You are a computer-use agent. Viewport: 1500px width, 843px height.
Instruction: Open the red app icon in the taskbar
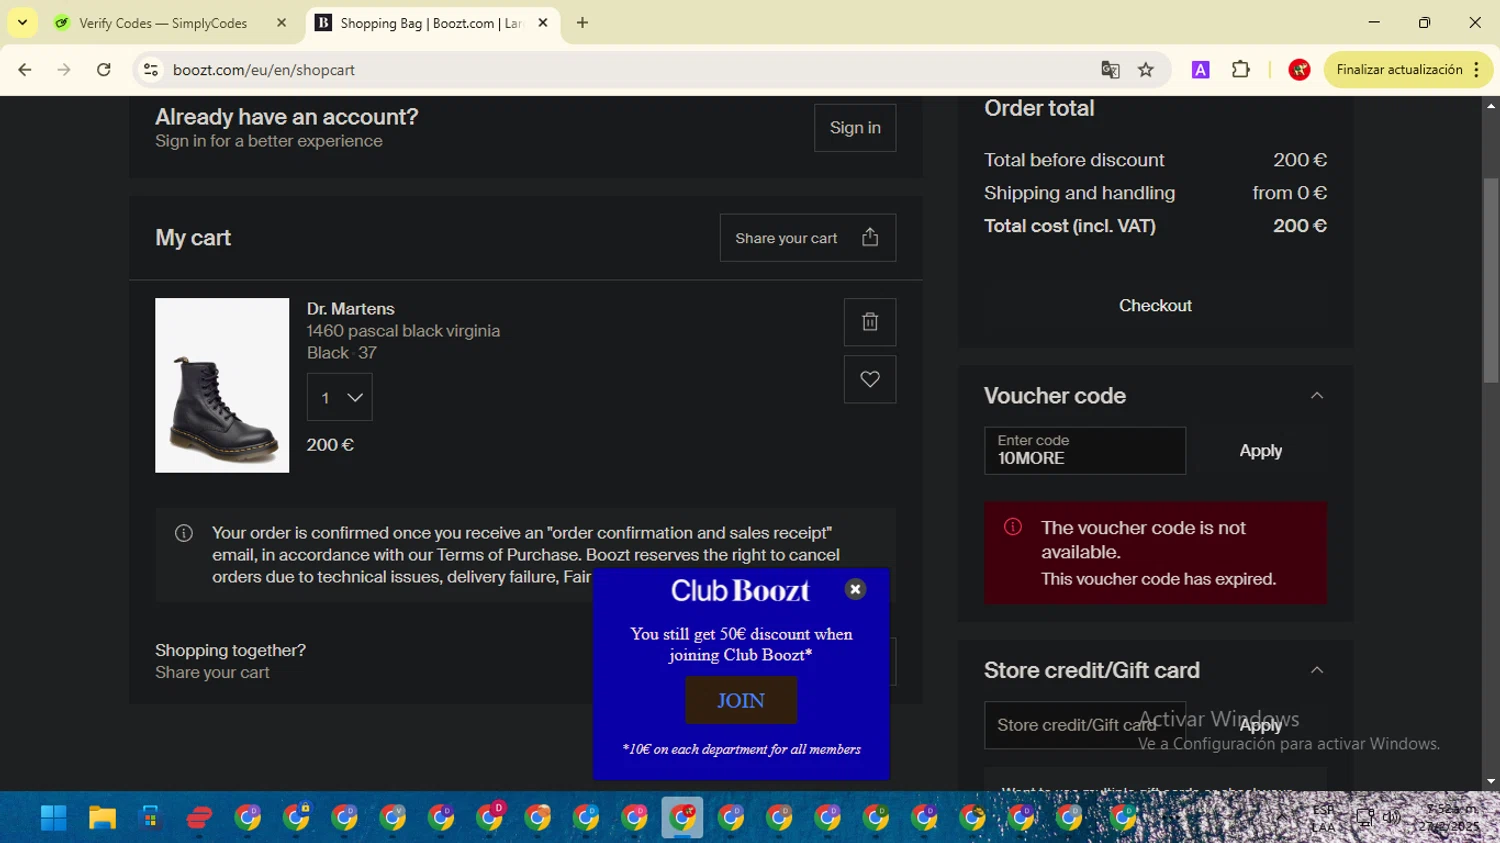coord(199,818)
